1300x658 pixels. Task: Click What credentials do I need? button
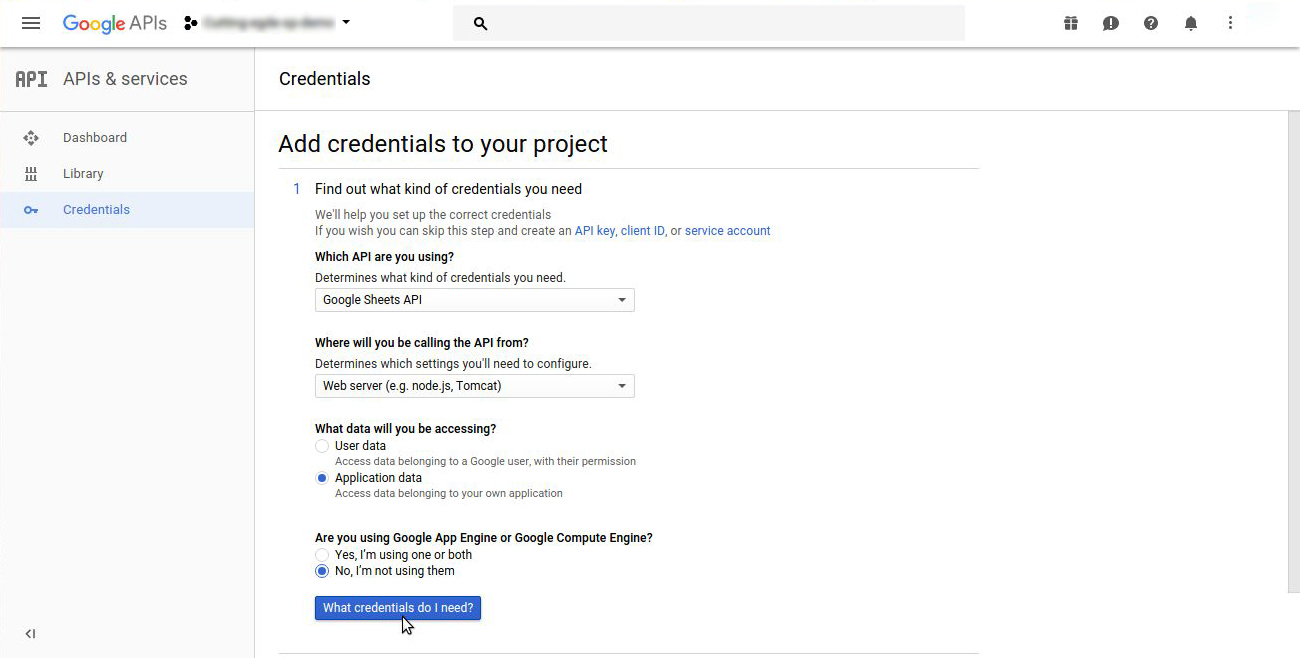[398, 608]
